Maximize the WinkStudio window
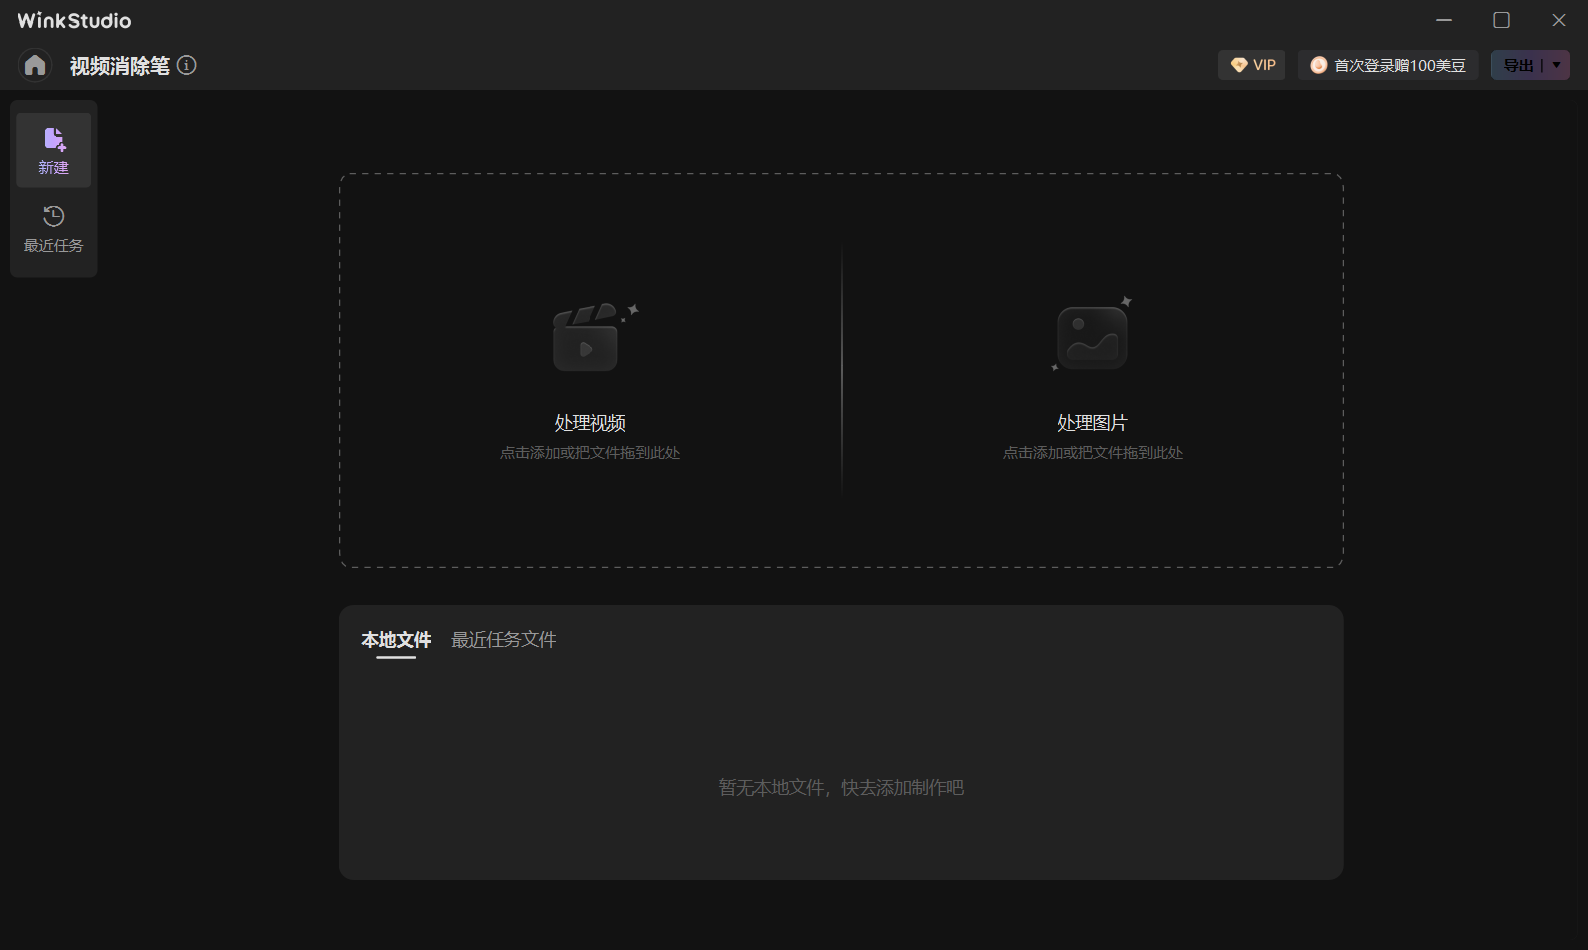Viewport: 1588px width, 950px height. (x=1502, y=20)
